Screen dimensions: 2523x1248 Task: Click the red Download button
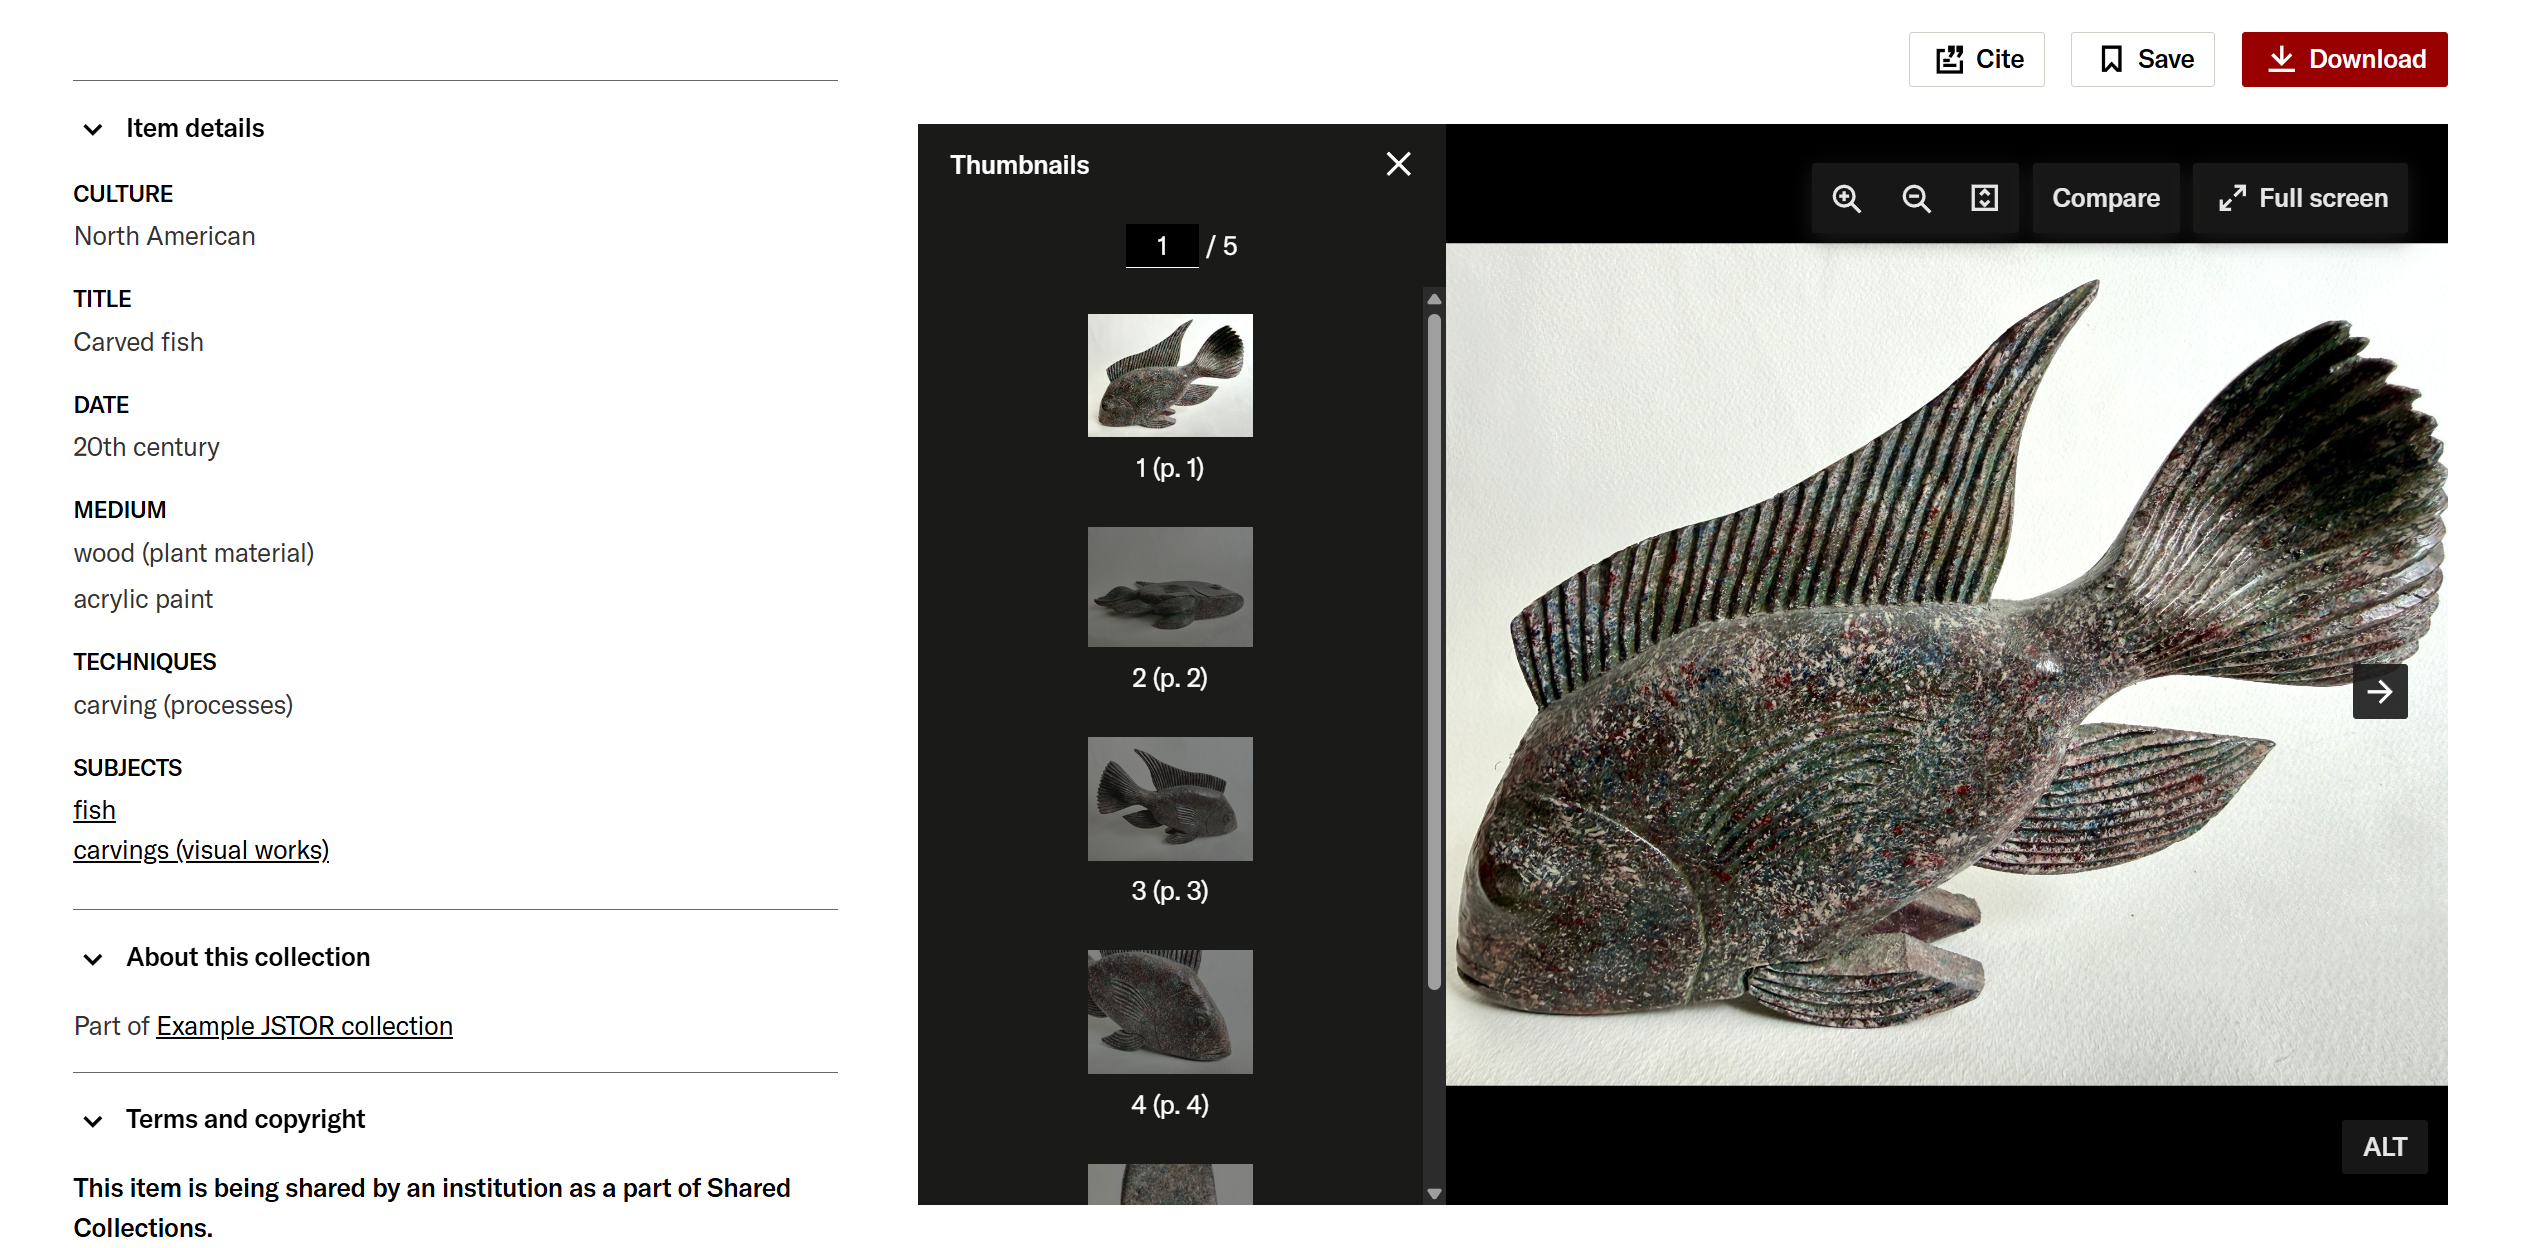coord(2344,59)
